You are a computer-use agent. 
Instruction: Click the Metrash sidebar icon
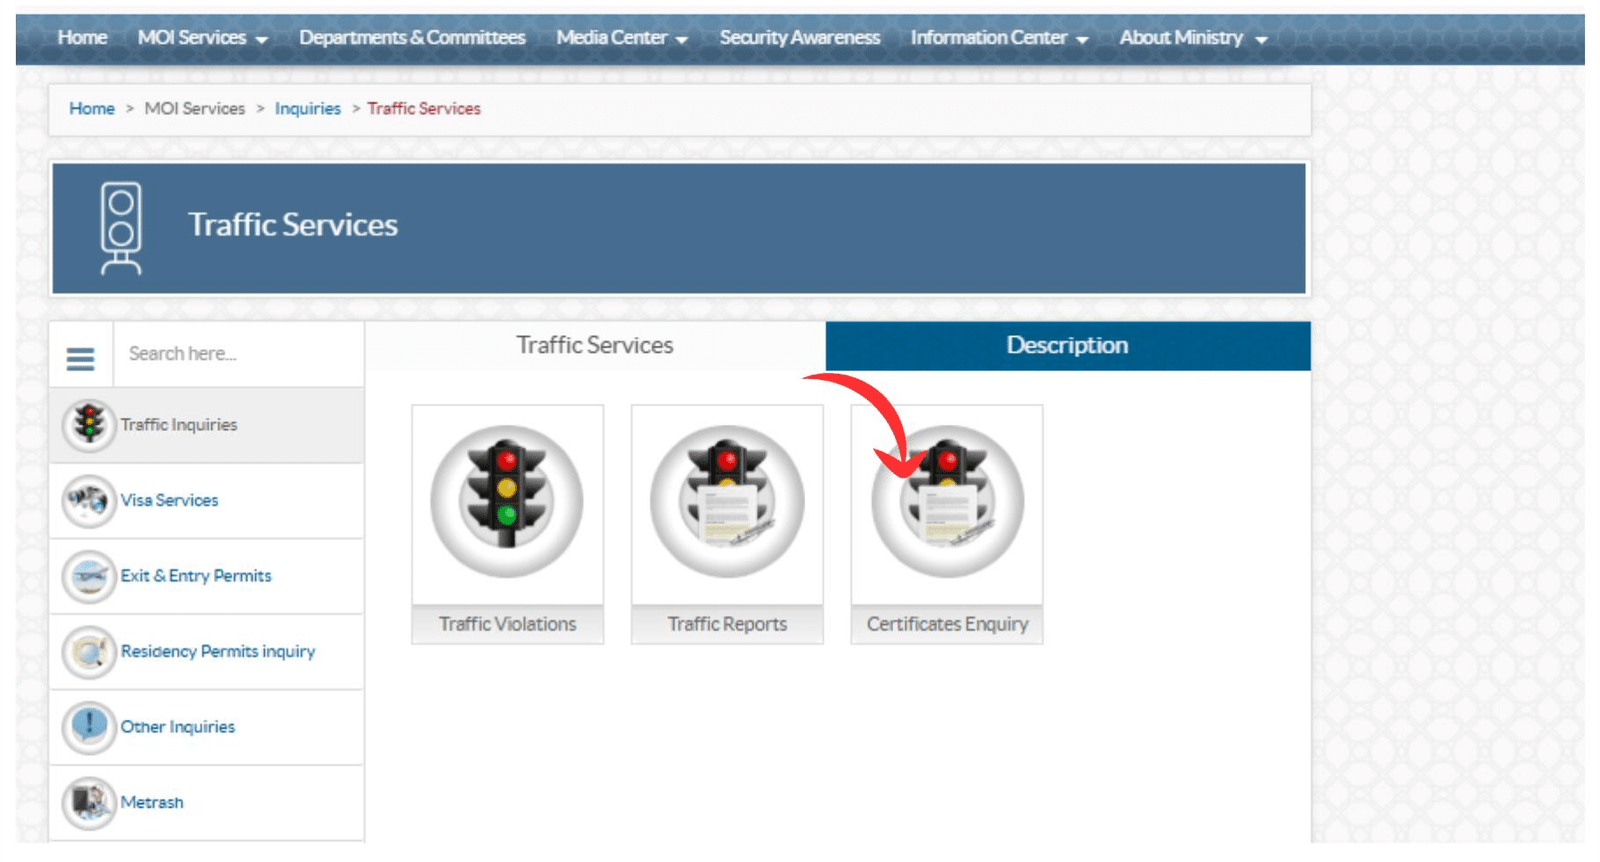[89, 802]
